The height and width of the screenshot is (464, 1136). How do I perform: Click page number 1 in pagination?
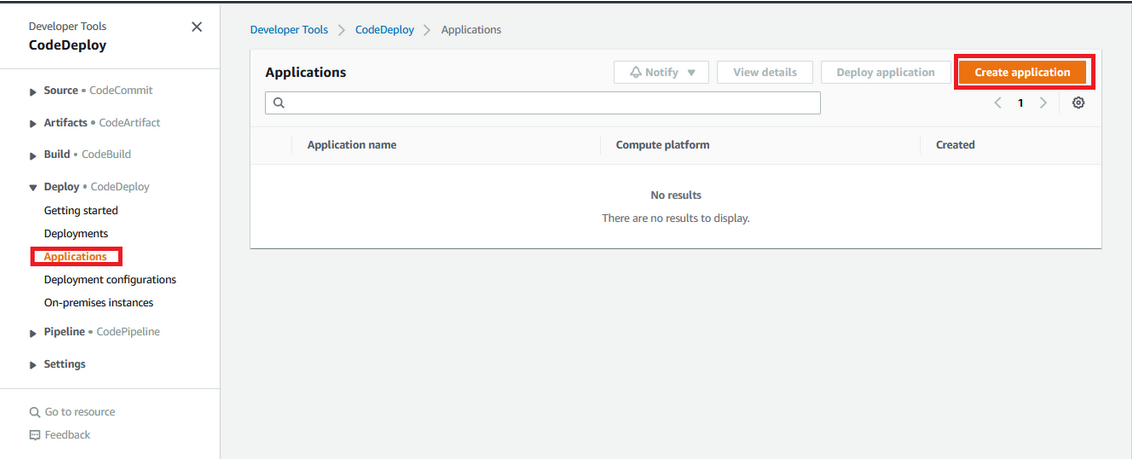pyautogui.click(x=1021, y=103)
